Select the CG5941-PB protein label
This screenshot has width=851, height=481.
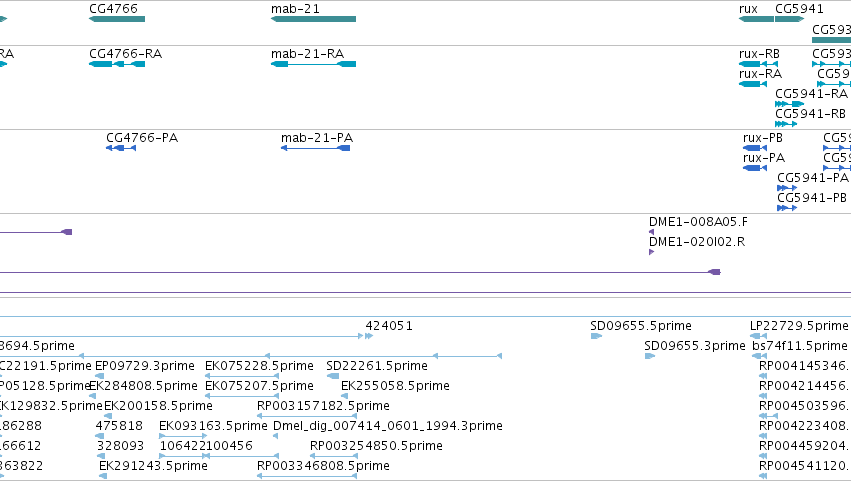(x=812, y=198)
